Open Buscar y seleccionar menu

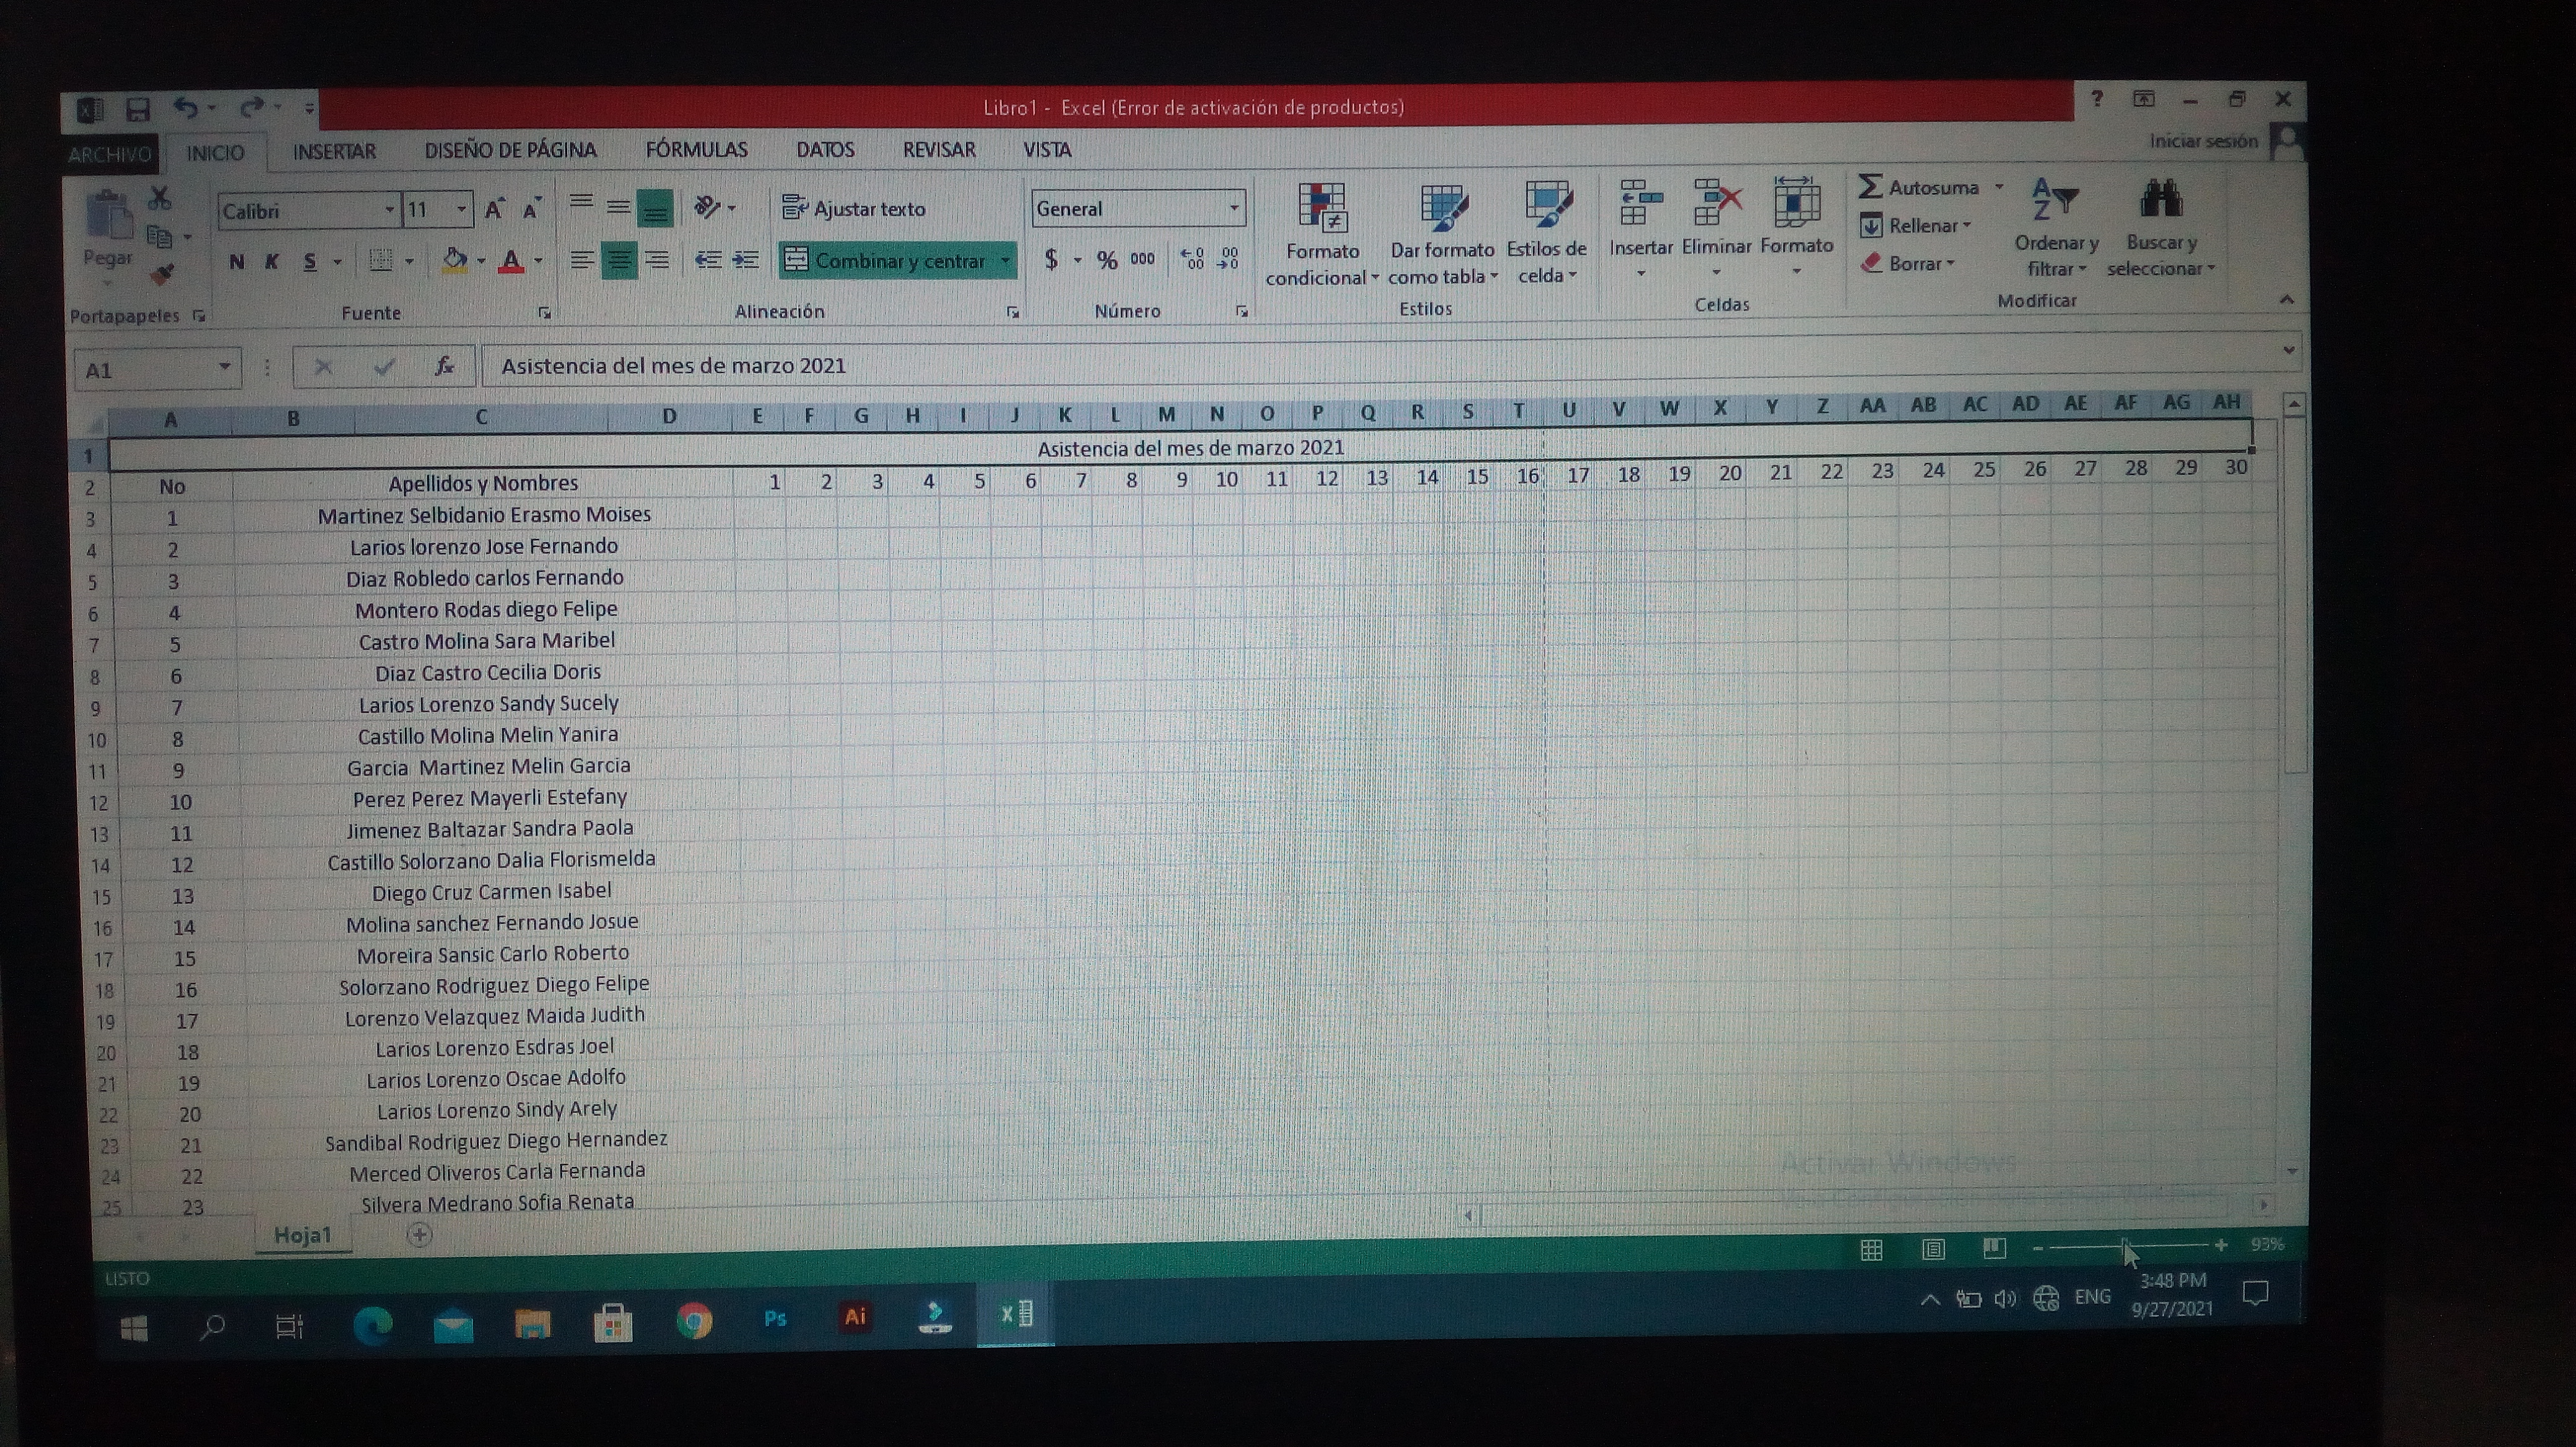coord(2161,228)
